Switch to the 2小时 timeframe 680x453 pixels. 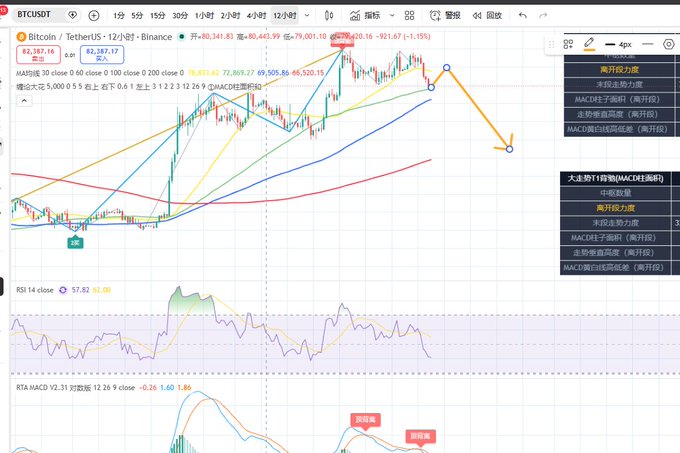tap(230, 16)
